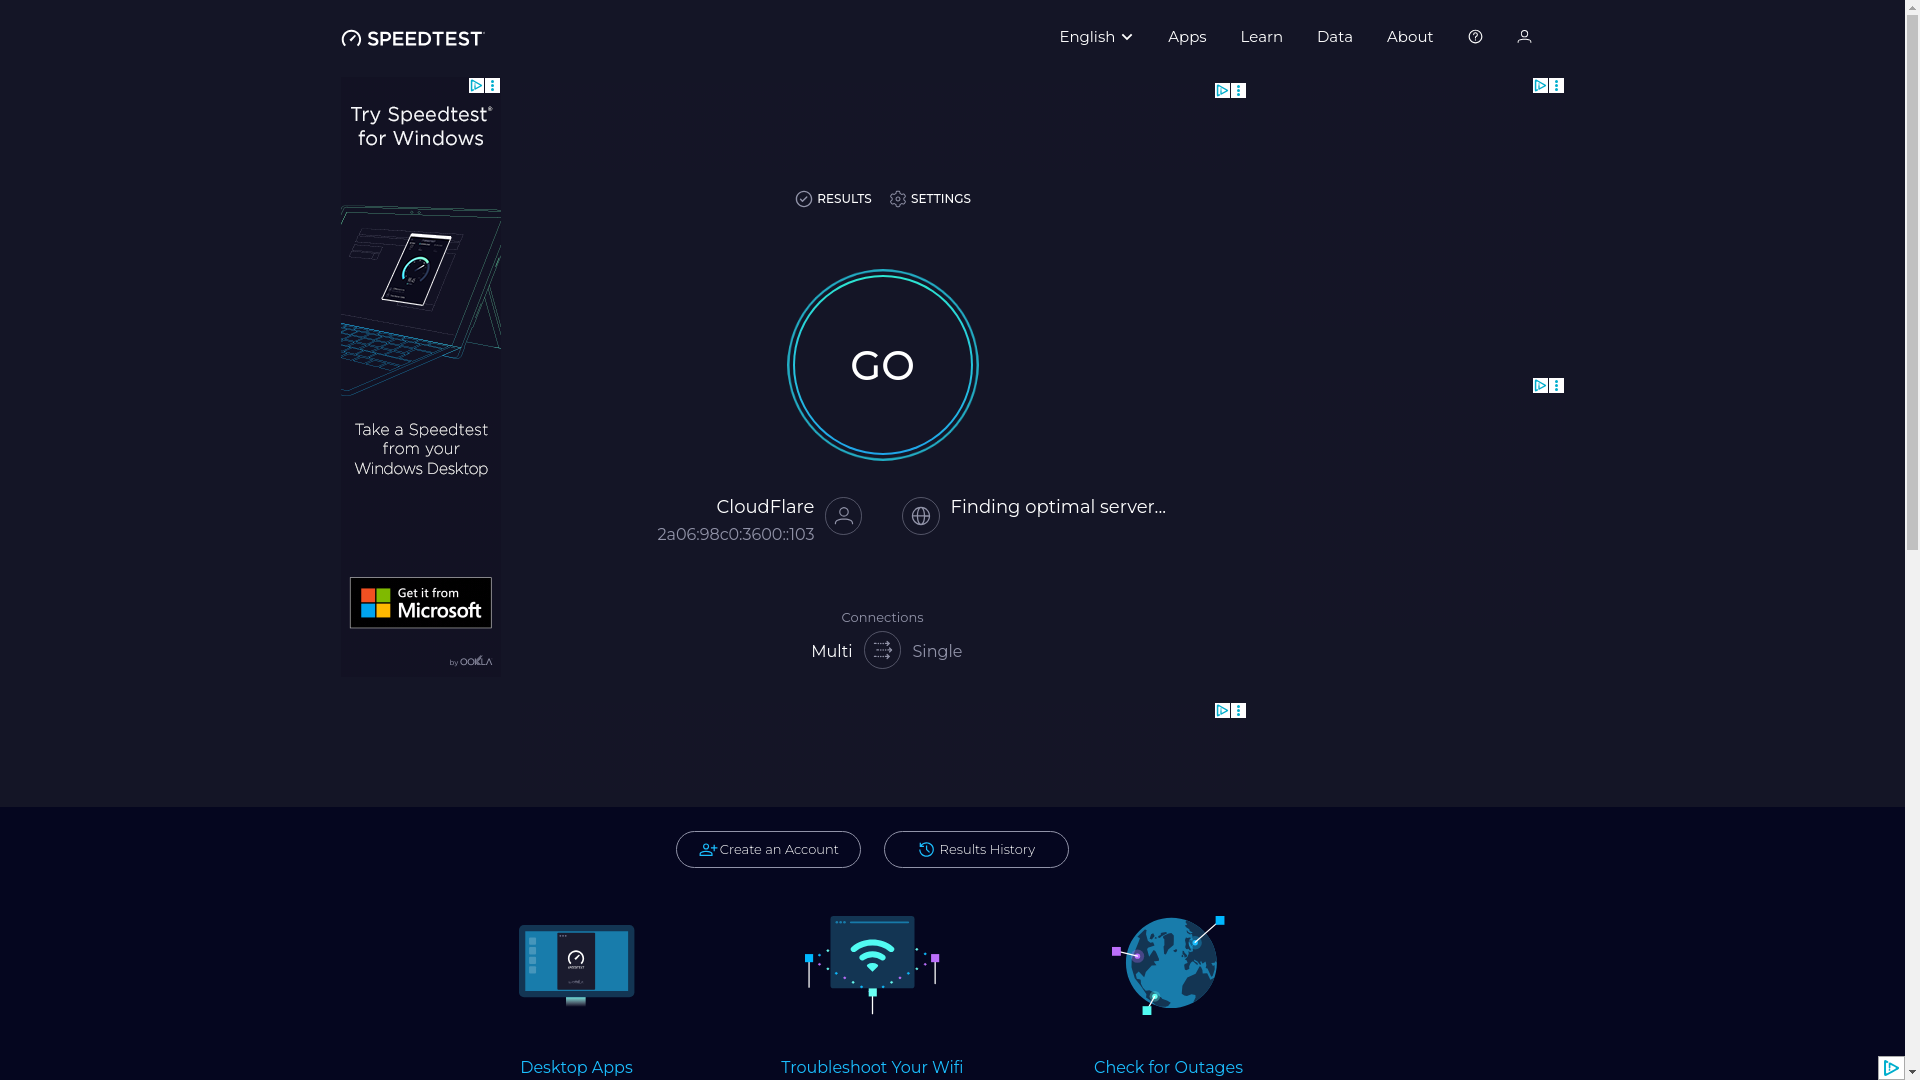Click Create an Account button

(x=768, y=850)
